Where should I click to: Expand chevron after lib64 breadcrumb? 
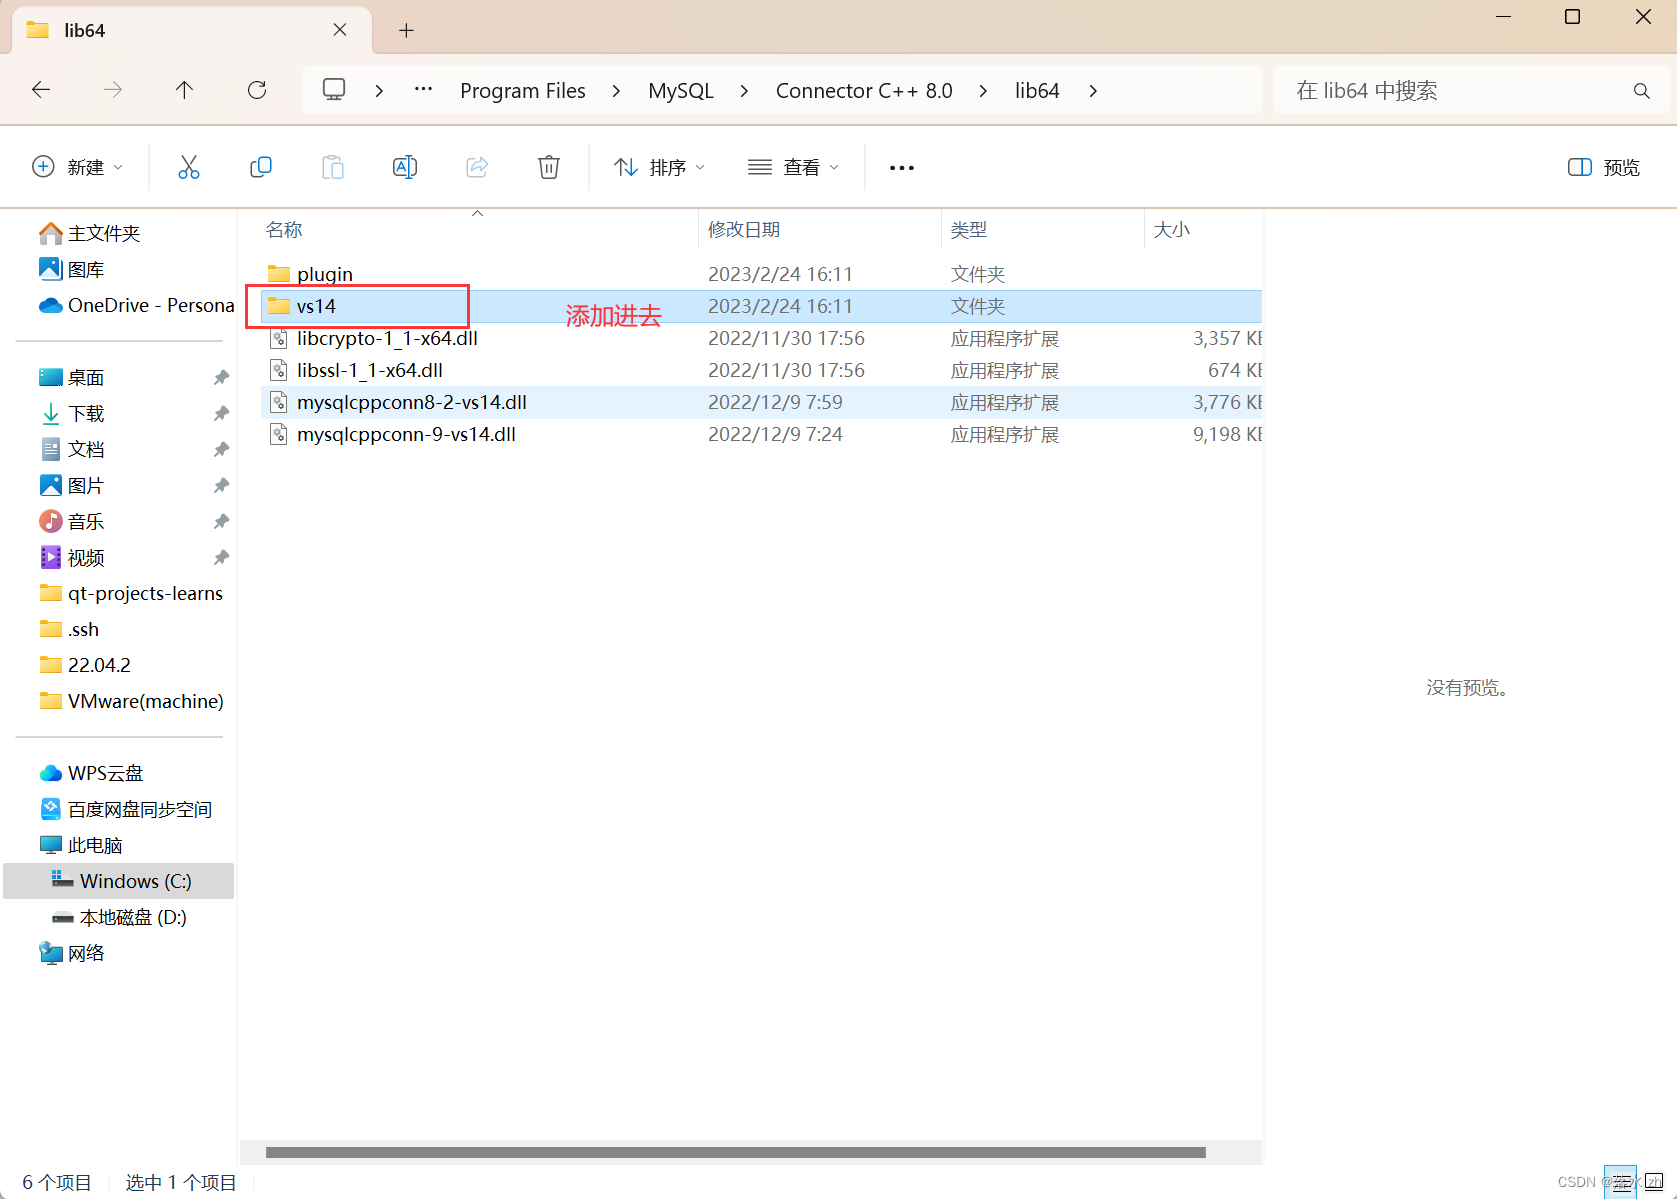(1093, 91)
